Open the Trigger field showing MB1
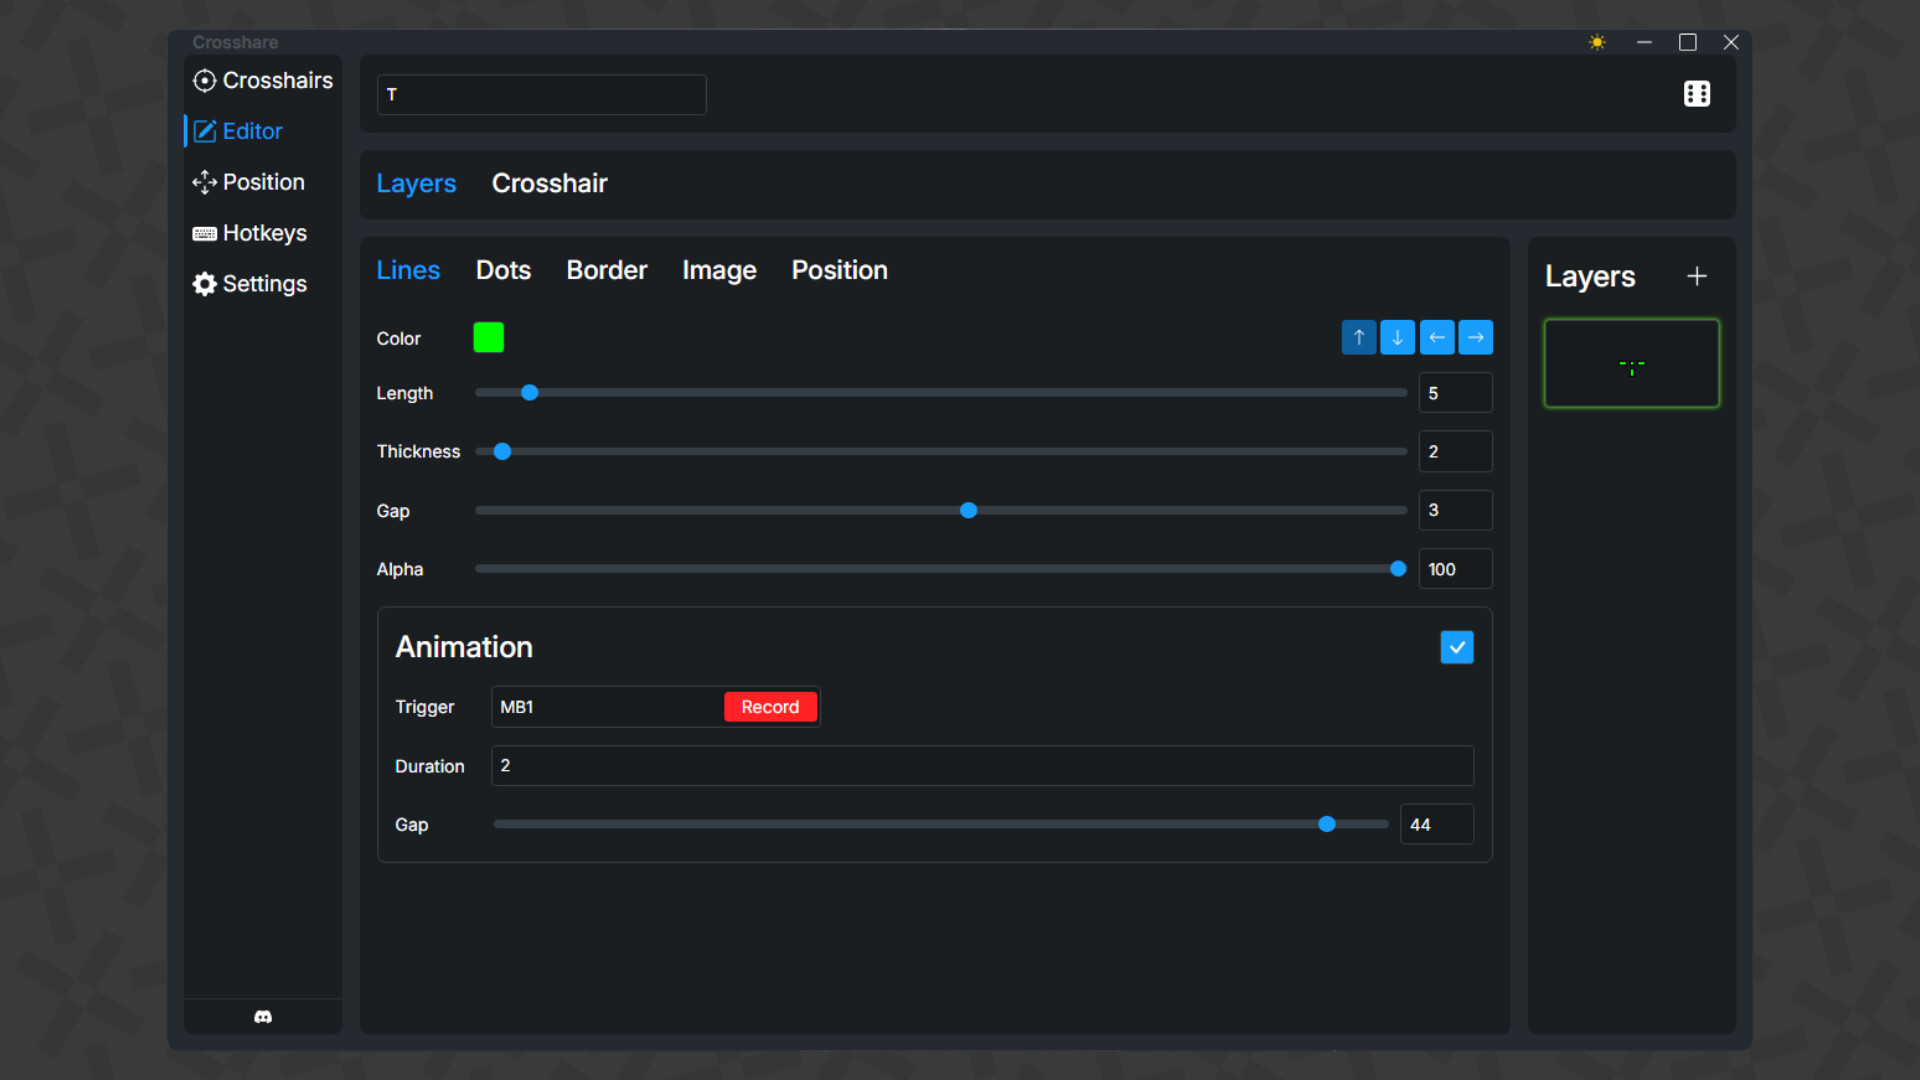Image resolution: width=1920 pixels, height=1080 pixels. tap(600, 706)
